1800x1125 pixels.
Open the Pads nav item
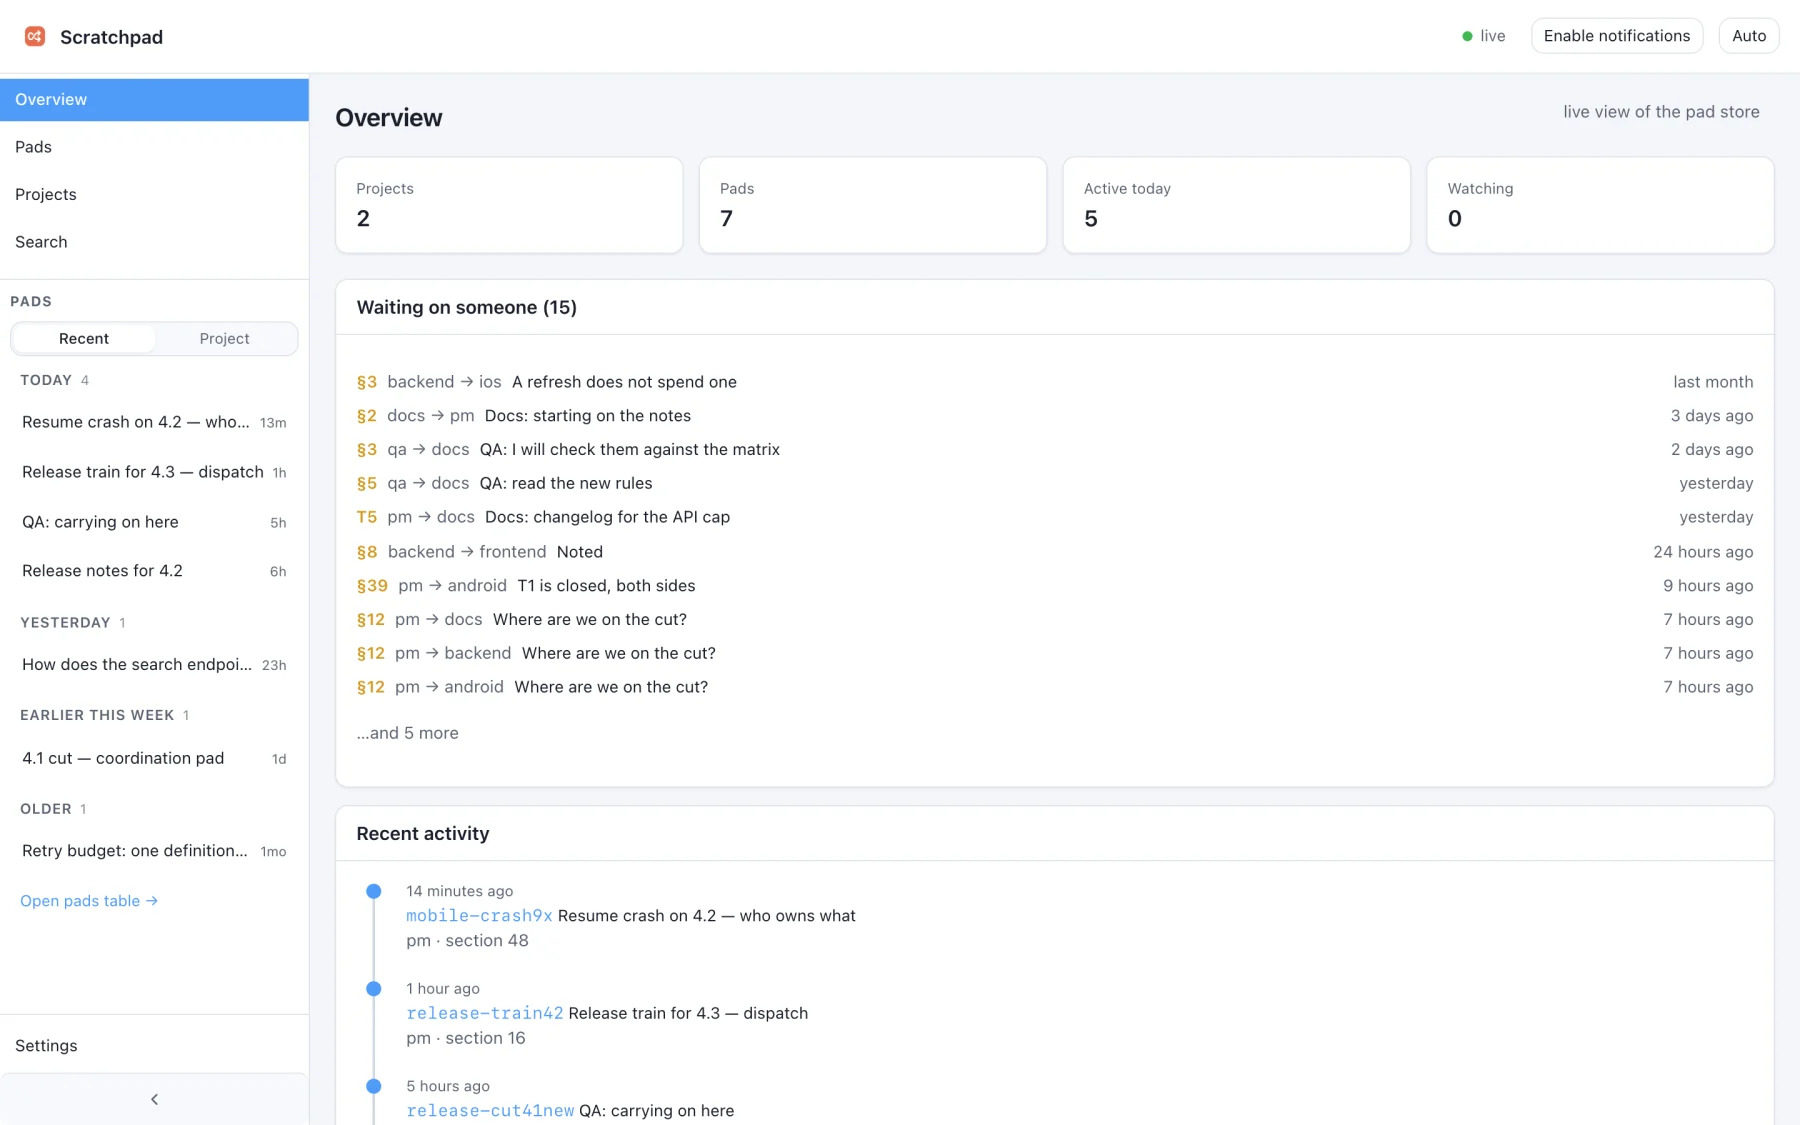[x=154, y=147]
